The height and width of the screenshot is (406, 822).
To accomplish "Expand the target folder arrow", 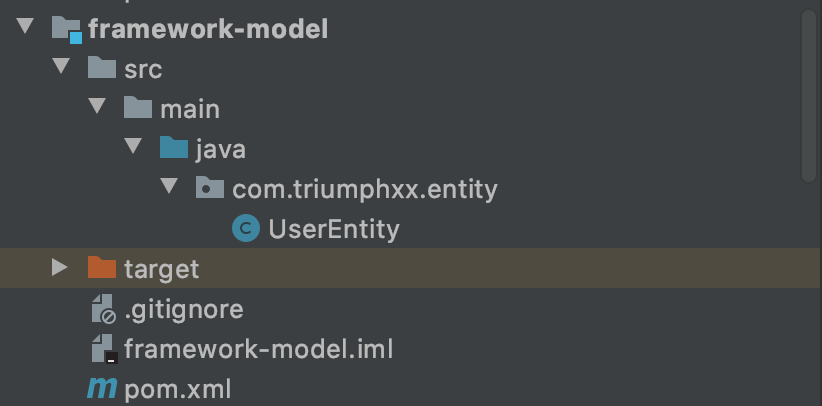I will point(60,268).
